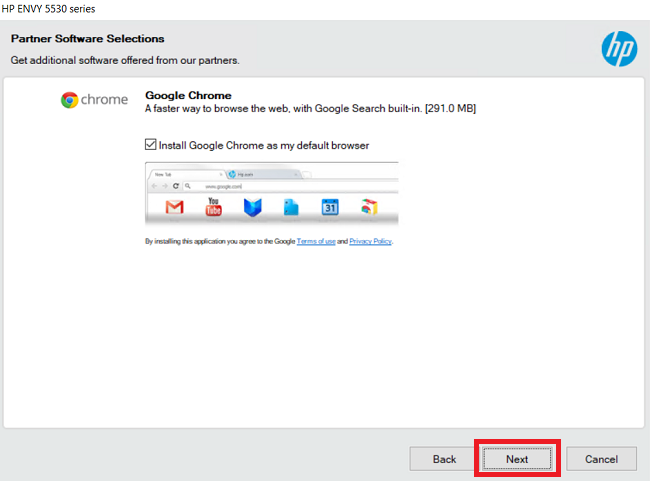Image resolution: width=650 pixels, height=481 pixels.
Task: Click the Chrome Web Store icon in the preview
Action: coord(369,207)
